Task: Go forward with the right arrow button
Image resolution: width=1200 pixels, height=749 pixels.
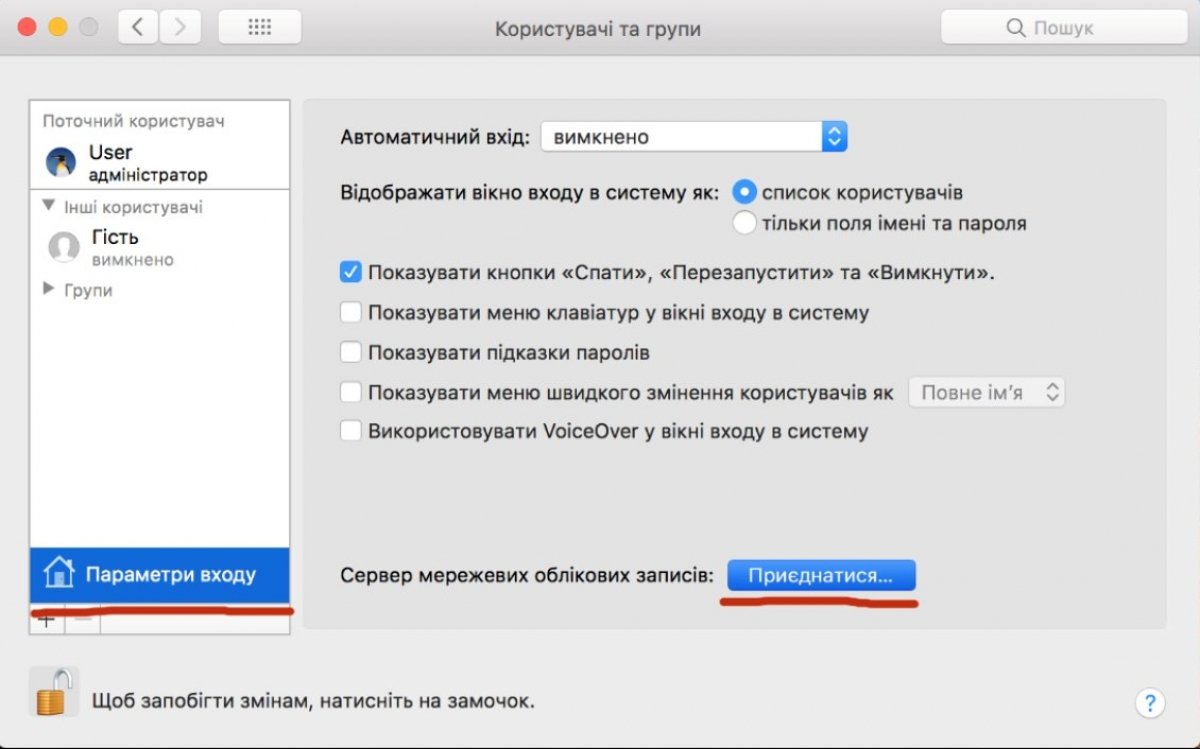Action: (179, 27)
